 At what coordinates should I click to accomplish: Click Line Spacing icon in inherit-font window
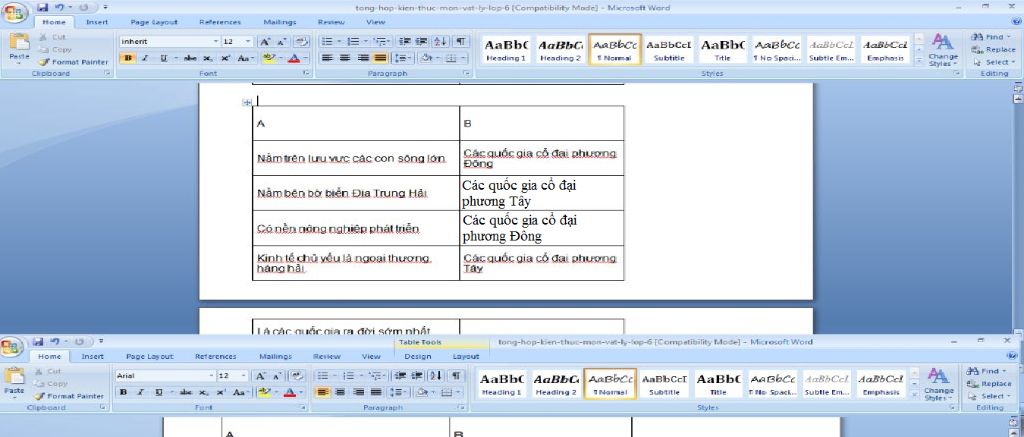coord(403,58)
